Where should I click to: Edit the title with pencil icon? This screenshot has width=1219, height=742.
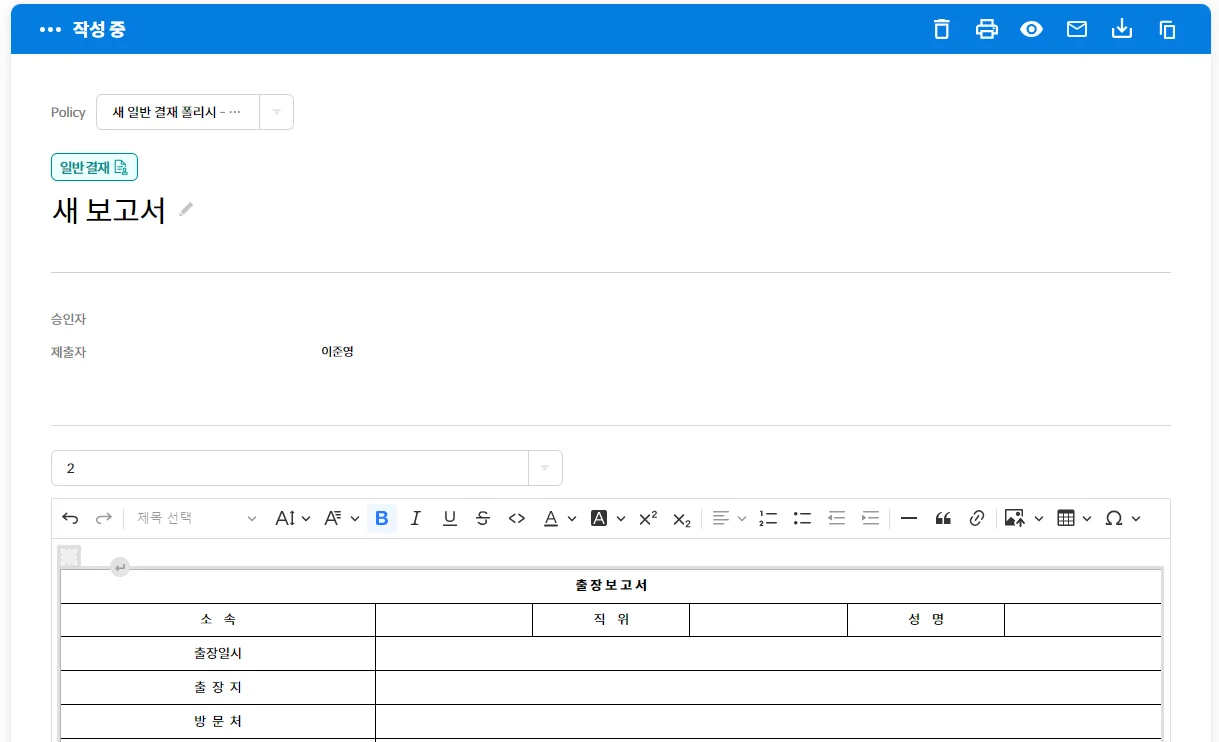(x=186, y=209)
